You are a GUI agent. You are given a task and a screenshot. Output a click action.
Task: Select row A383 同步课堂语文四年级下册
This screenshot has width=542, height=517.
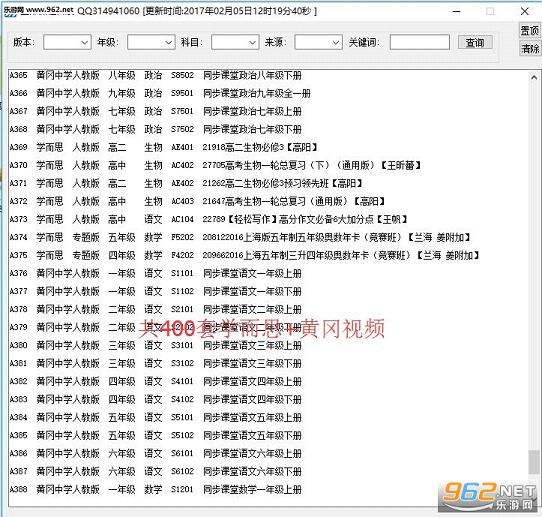[x=156, y=399]
